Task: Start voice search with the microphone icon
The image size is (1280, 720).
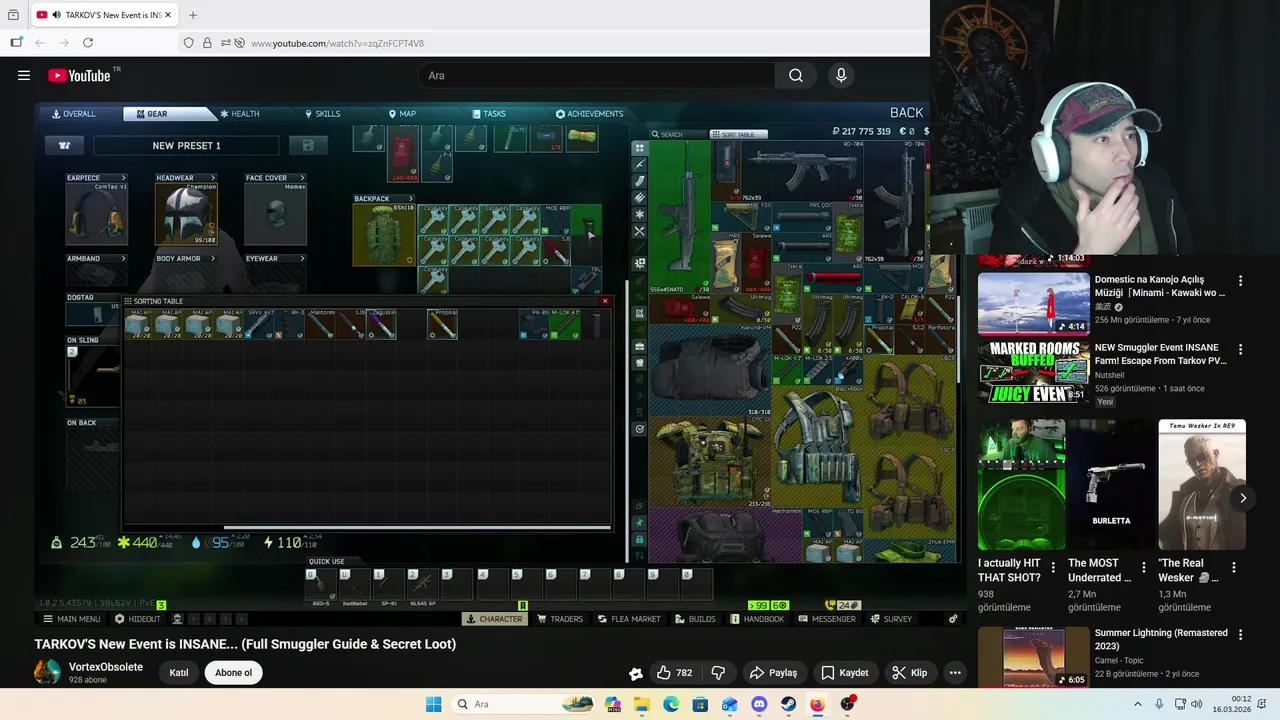Action: point(841,75)
